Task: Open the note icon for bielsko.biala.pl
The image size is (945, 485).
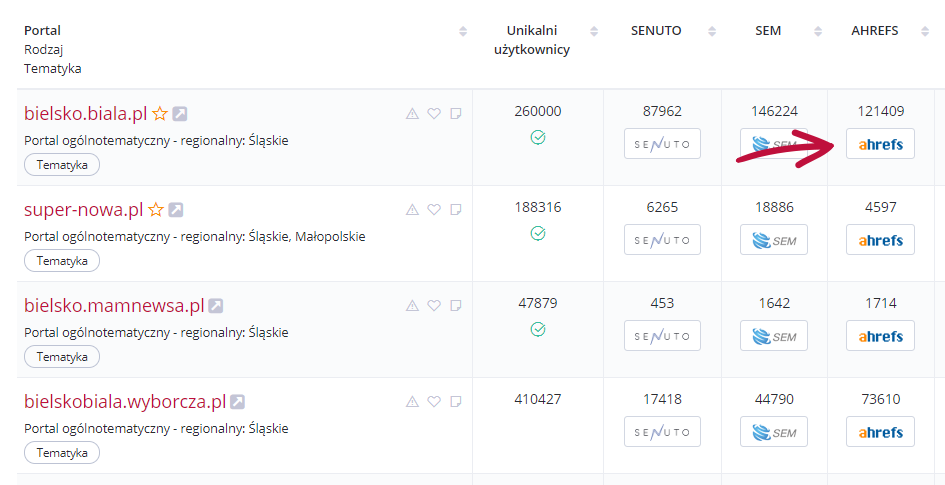Action: tap(456, 113)
